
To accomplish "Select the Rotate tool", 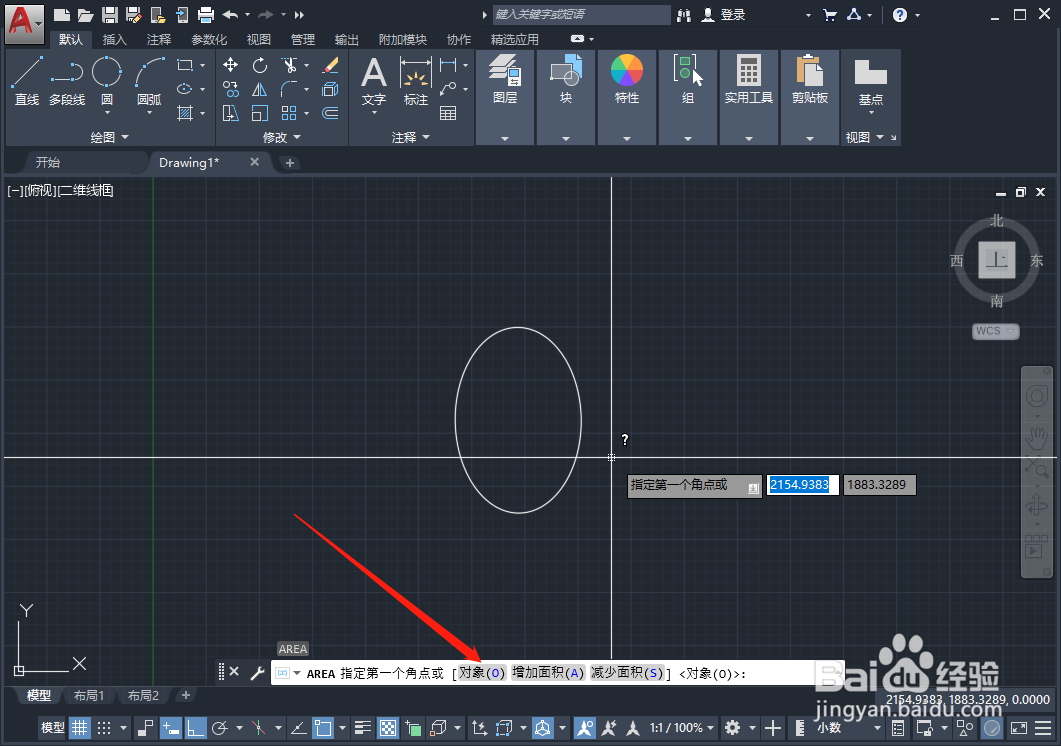I will [x=260, y=65].
